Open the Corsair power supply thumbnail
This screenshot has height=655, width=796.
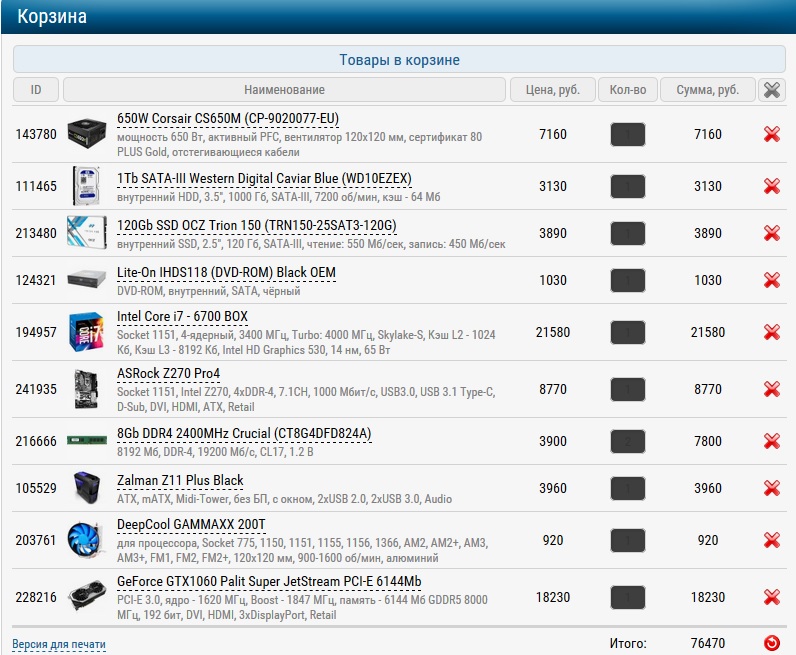point(87,133)
